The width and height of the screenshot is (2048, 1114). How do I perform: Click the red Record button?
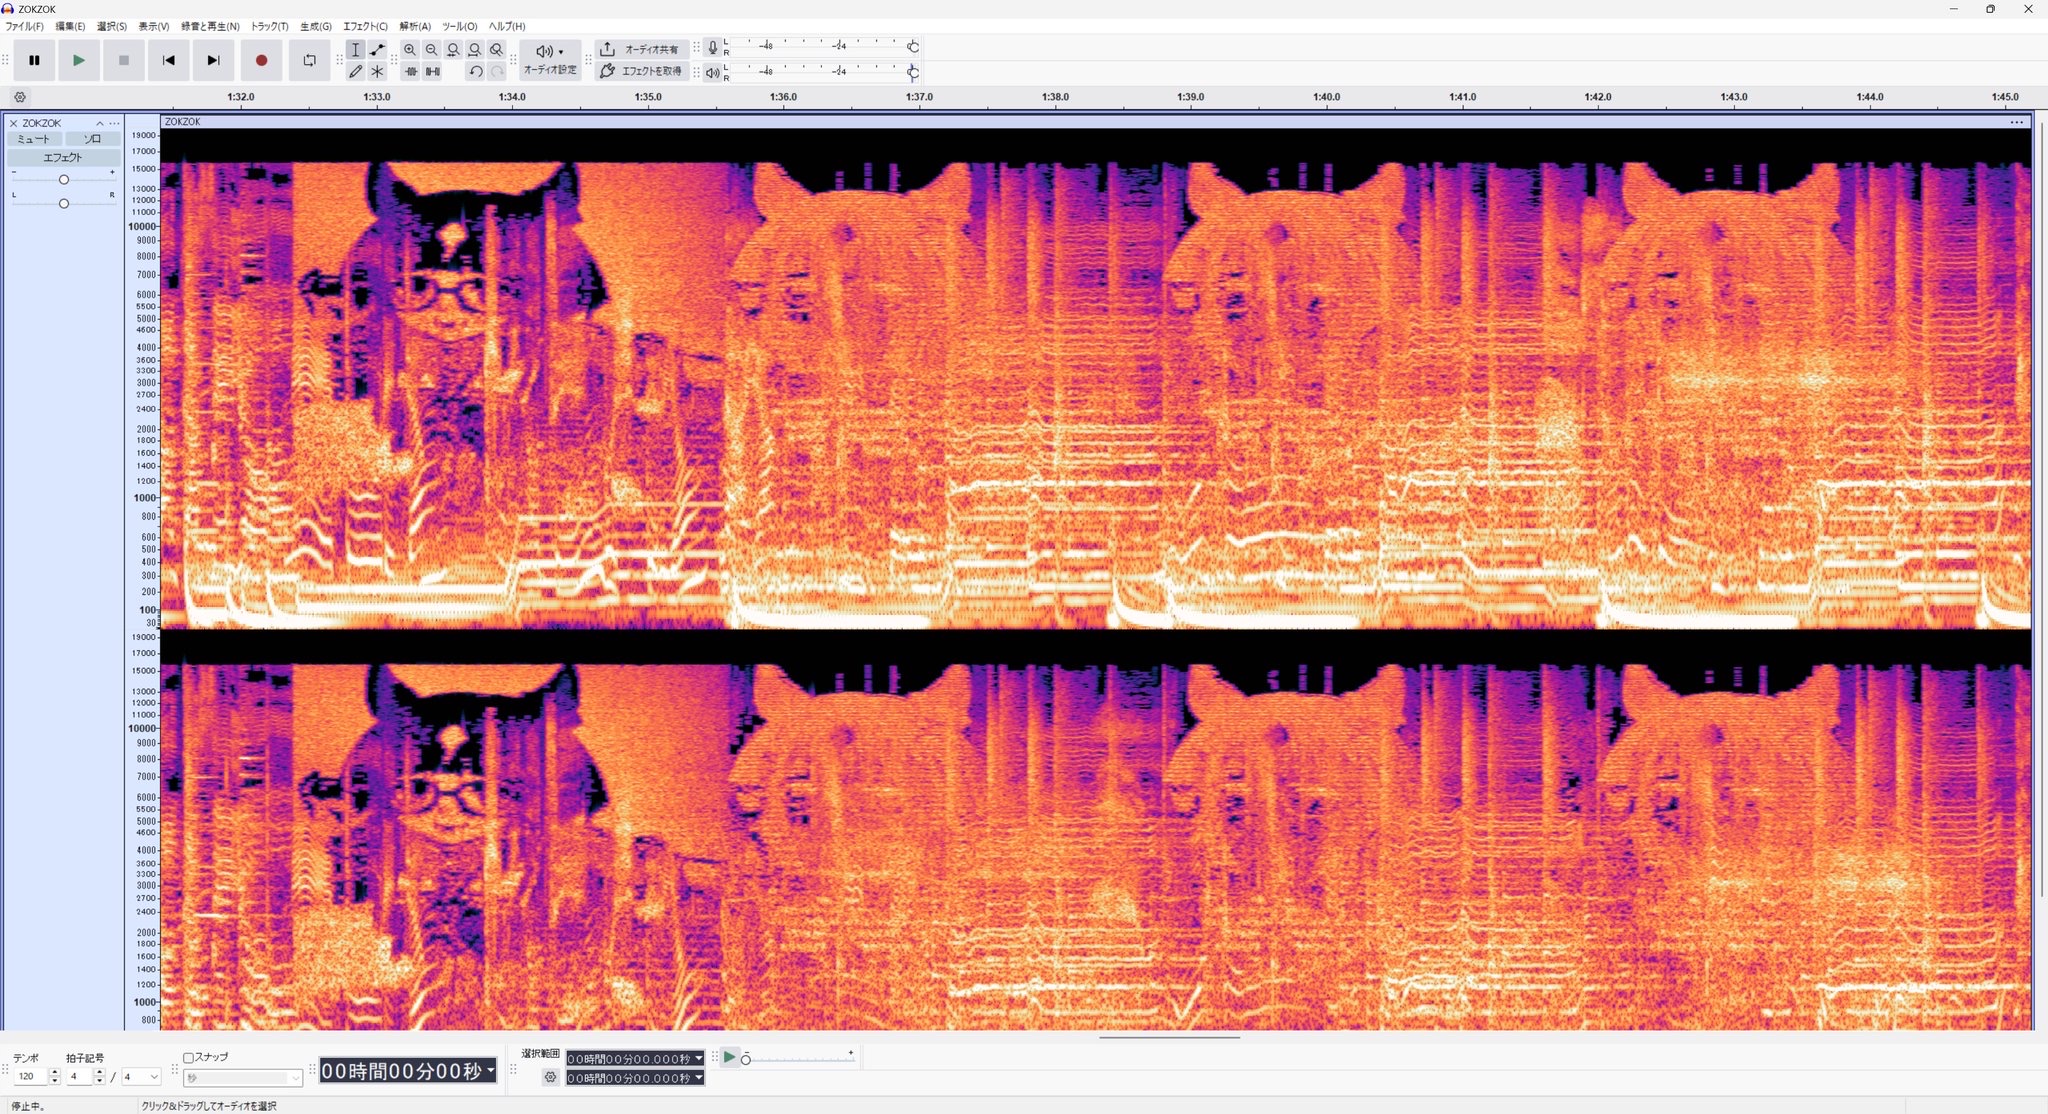(x=261, y=60)
